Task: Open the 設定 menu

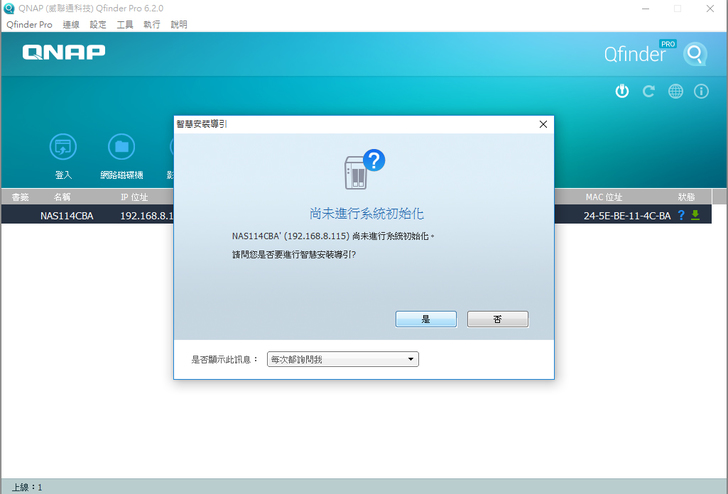Action: pyautogui.click(x=98, y=24)
